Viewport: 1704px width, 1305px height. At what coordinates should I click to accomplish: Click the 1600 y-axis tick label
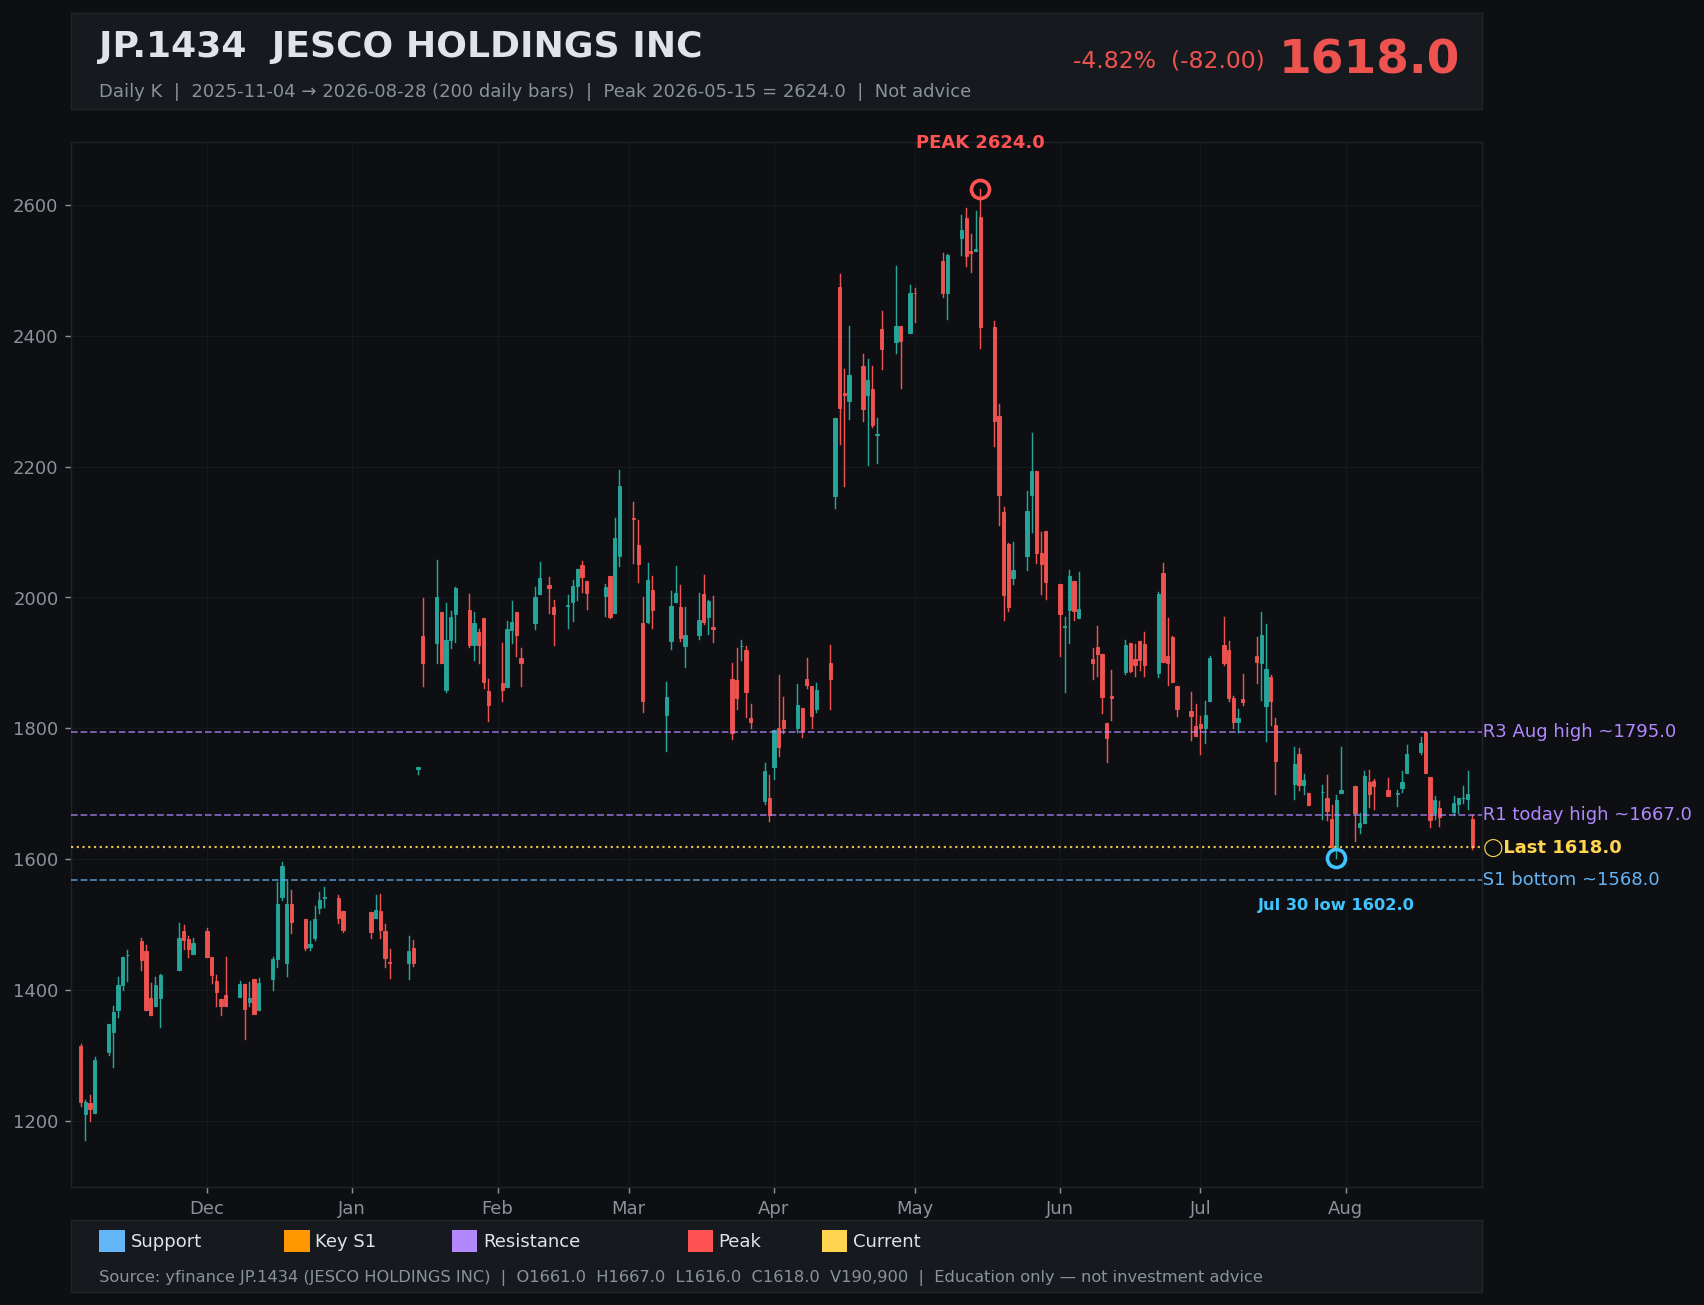click(36, 860)
